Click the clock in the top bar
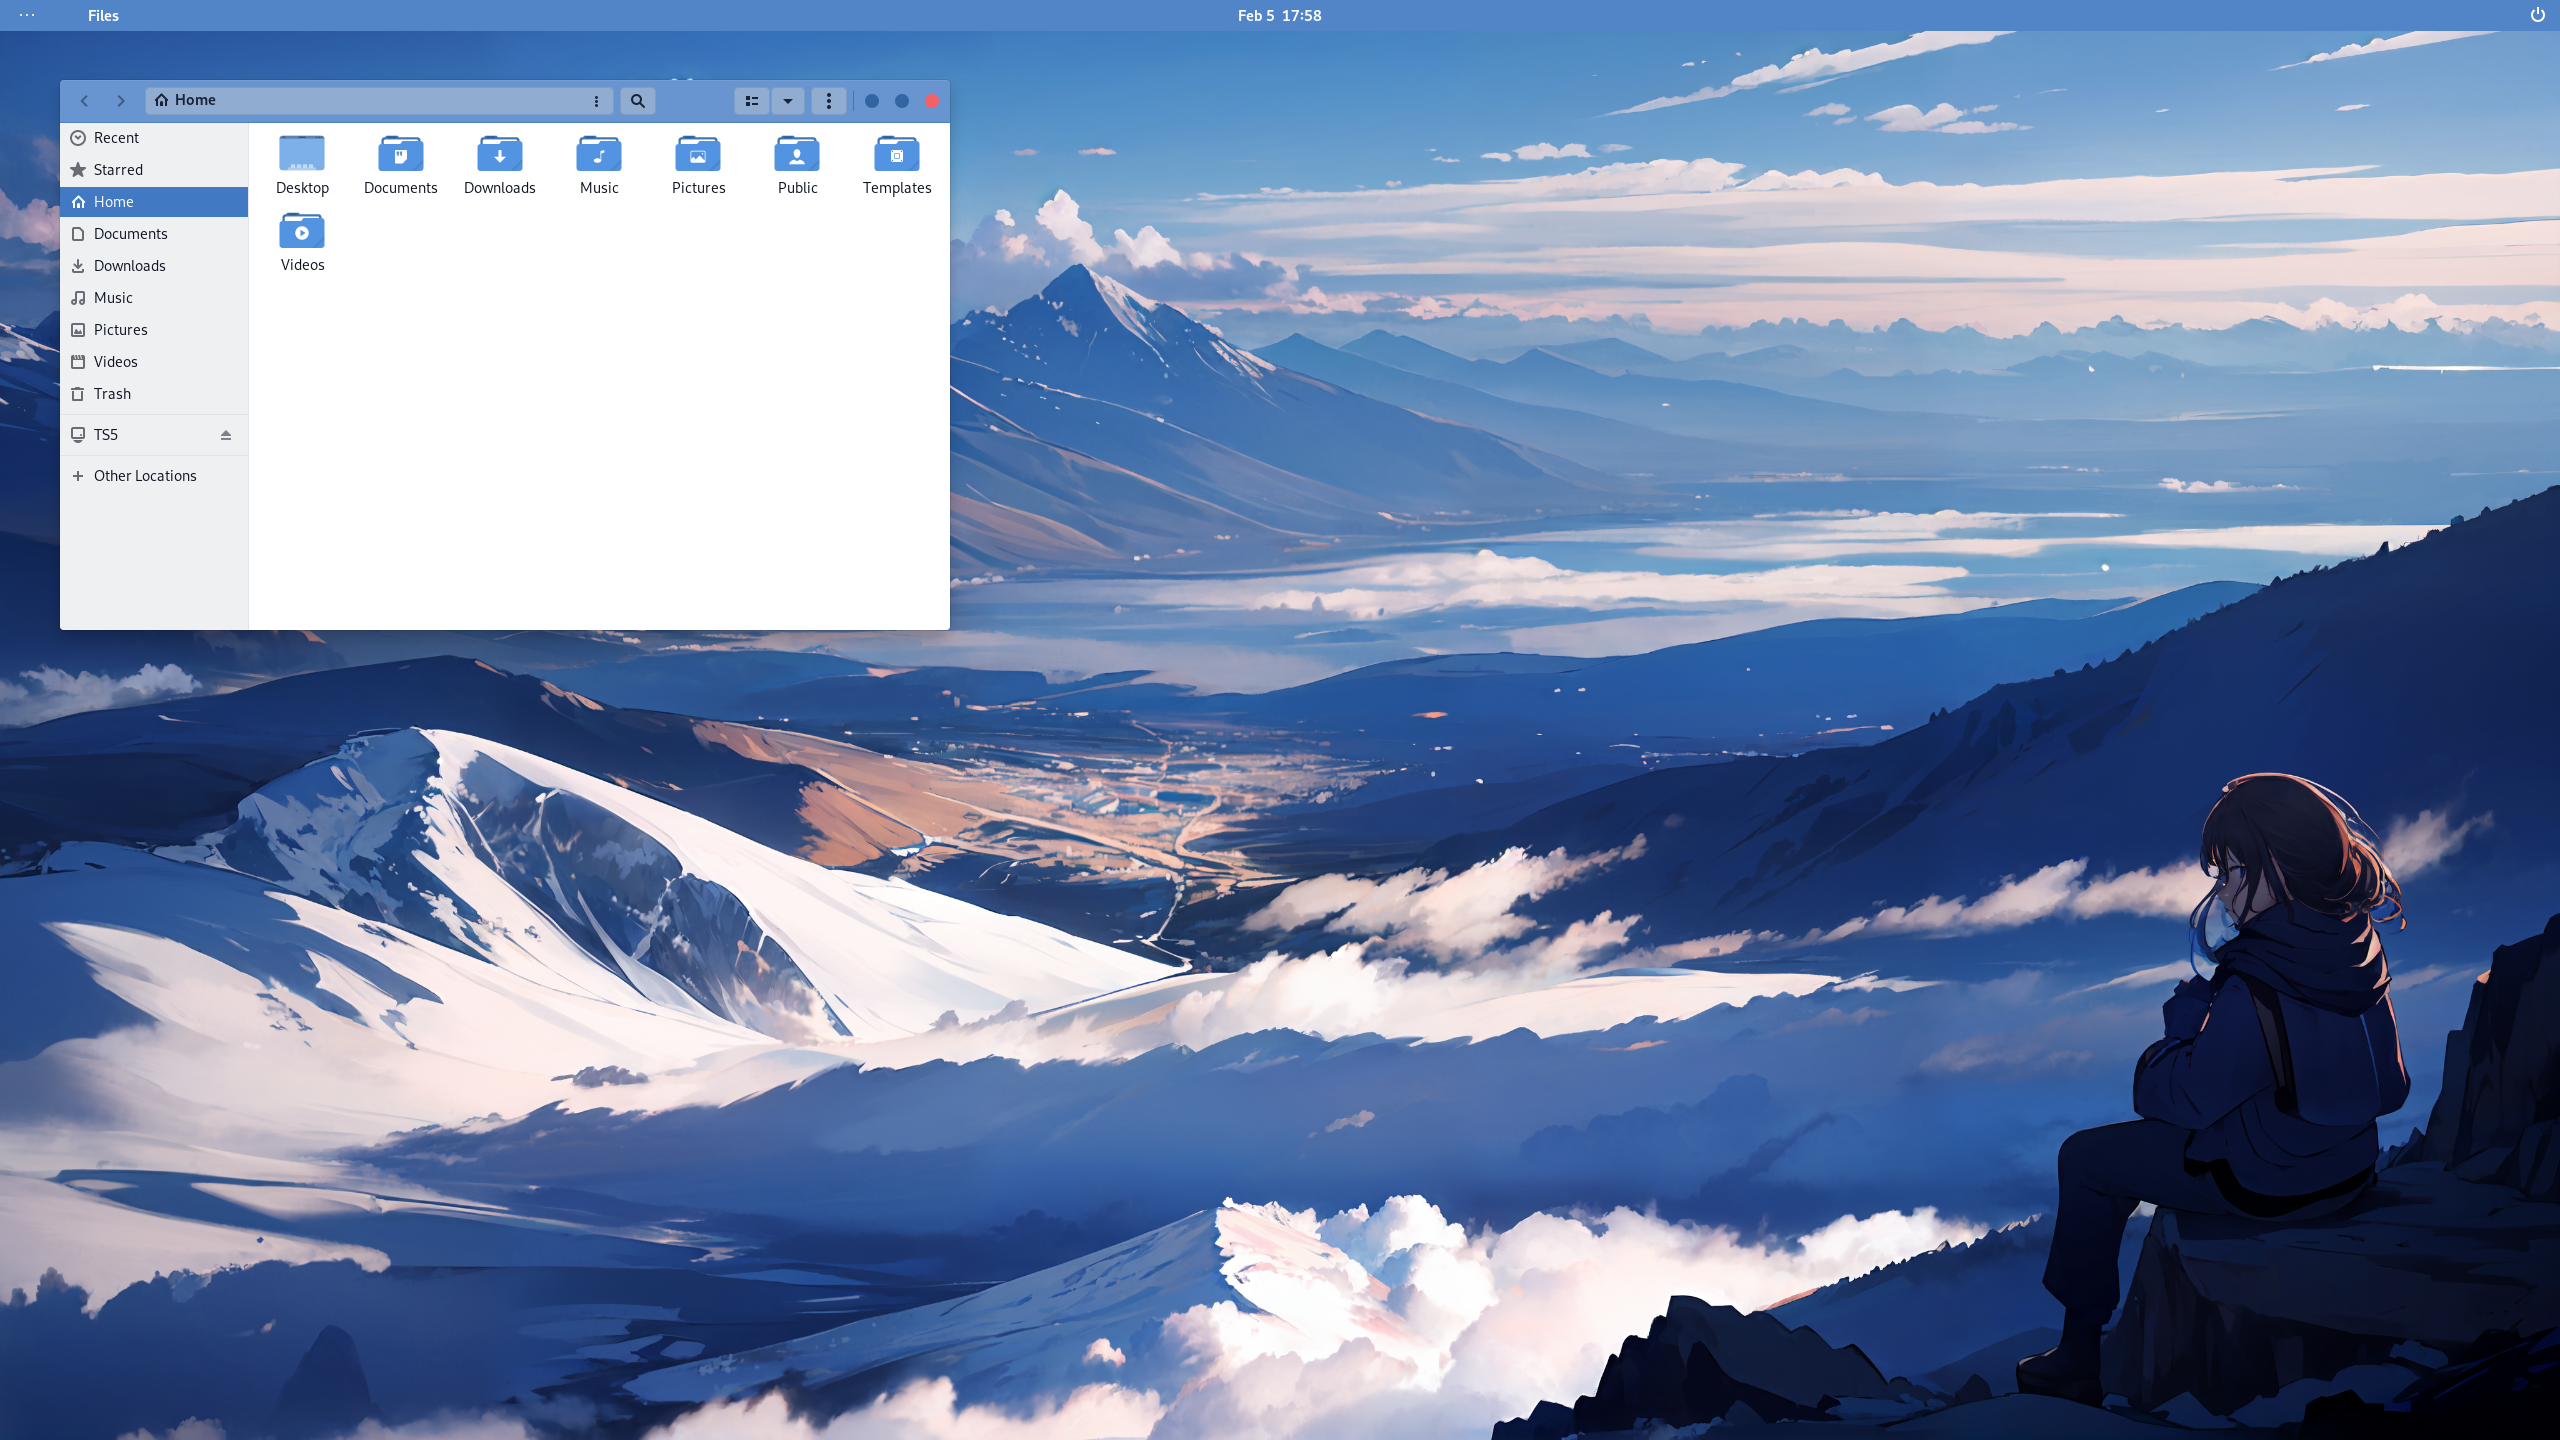 click(1279, 15)
